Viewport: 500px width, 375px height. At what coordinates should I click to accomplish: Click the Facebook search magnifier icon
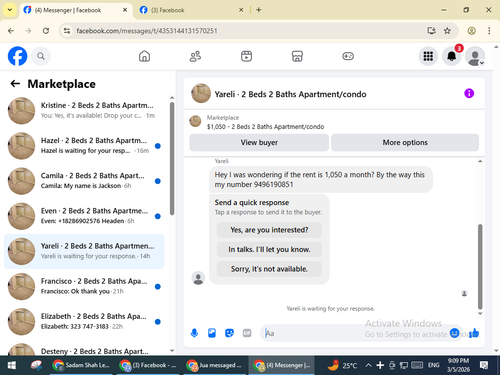click(41, 56)
